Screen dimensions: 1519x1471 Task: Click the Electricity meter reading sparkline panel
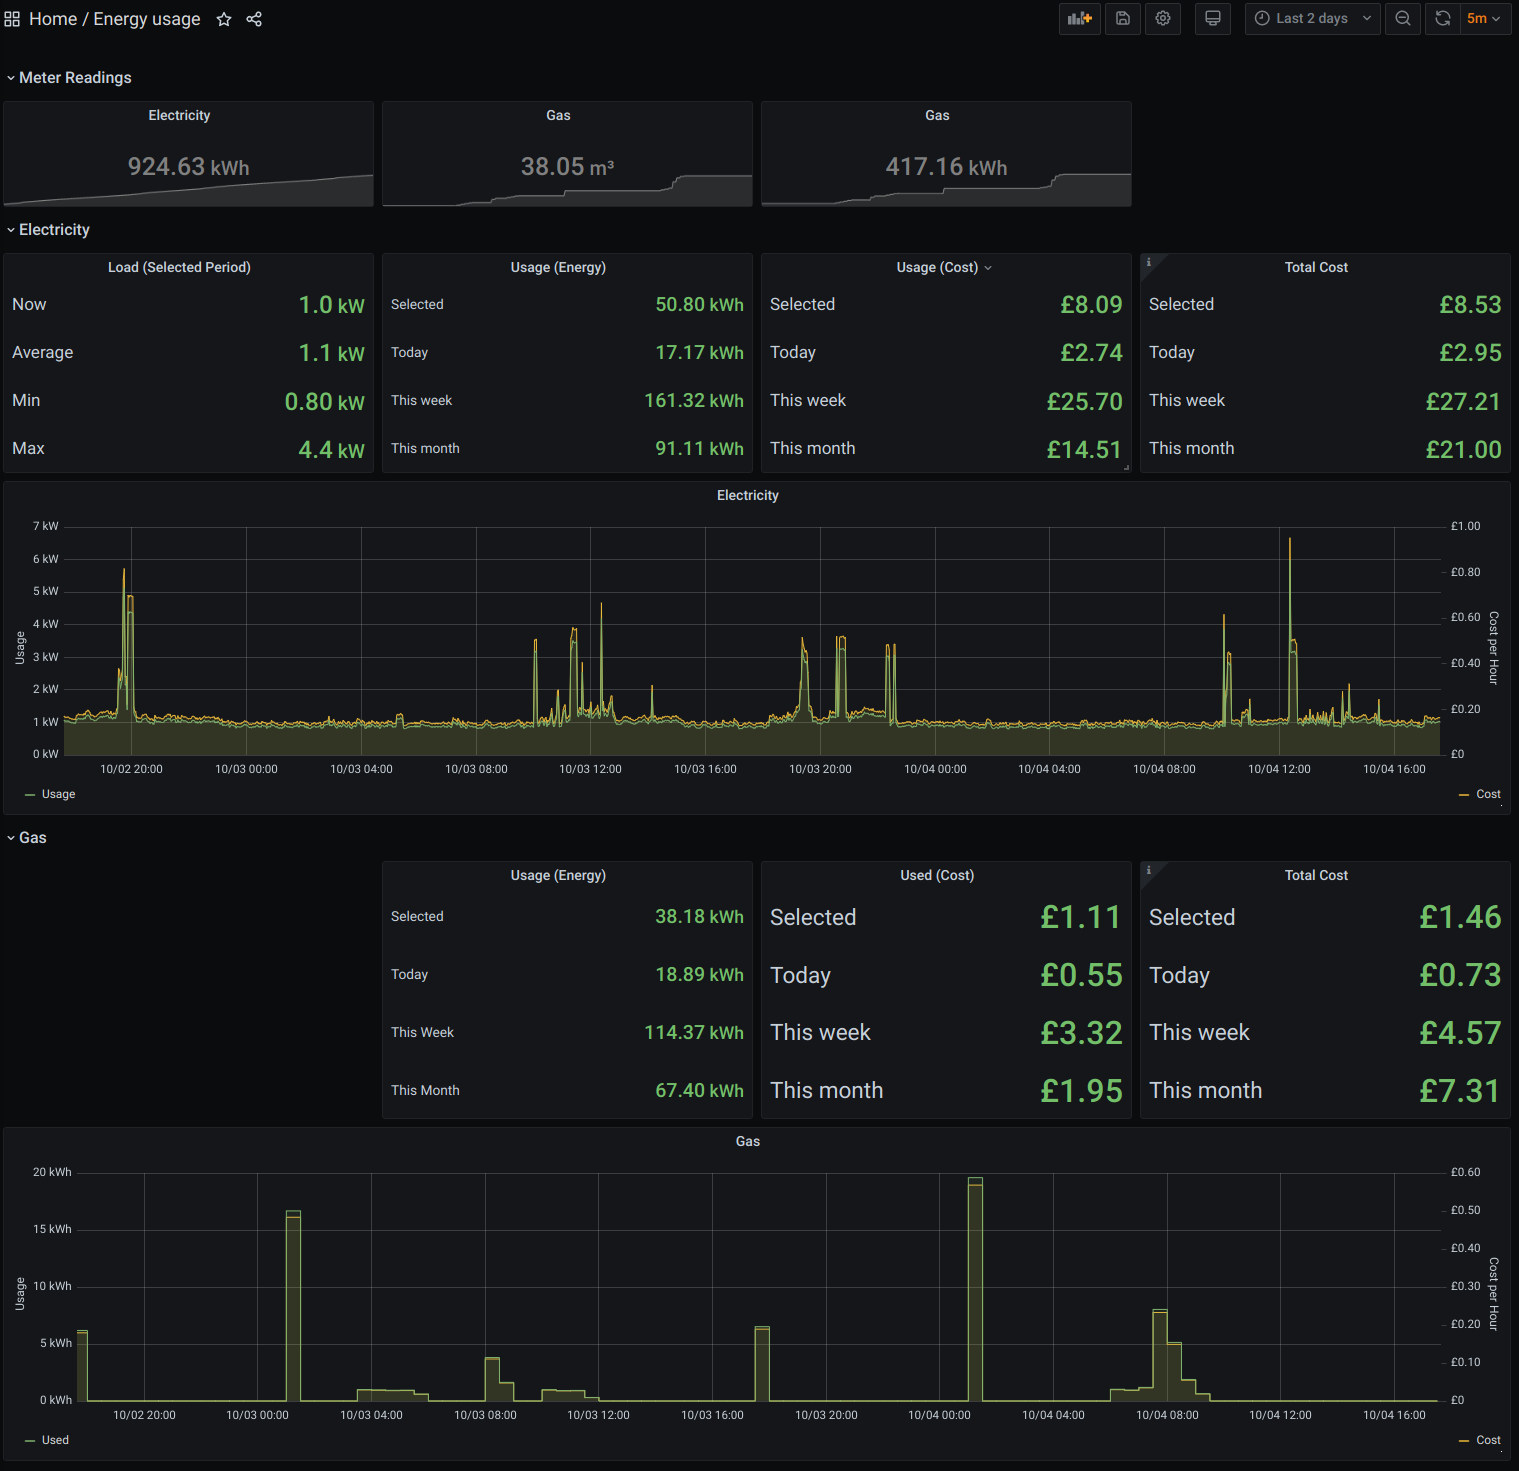188,153
